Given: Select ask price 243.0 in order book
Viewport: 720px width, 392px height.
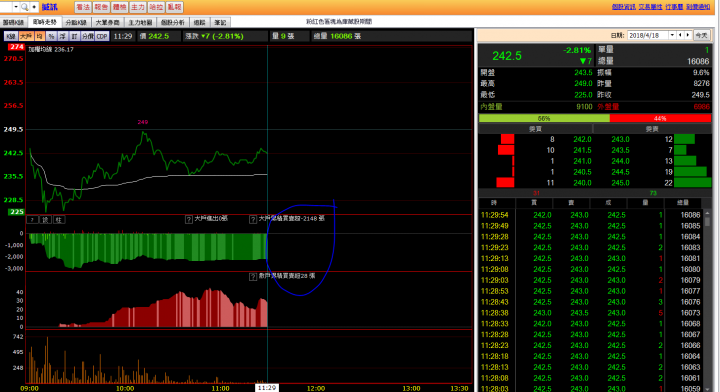Looking at the screenshot, I should click(620, 139).
